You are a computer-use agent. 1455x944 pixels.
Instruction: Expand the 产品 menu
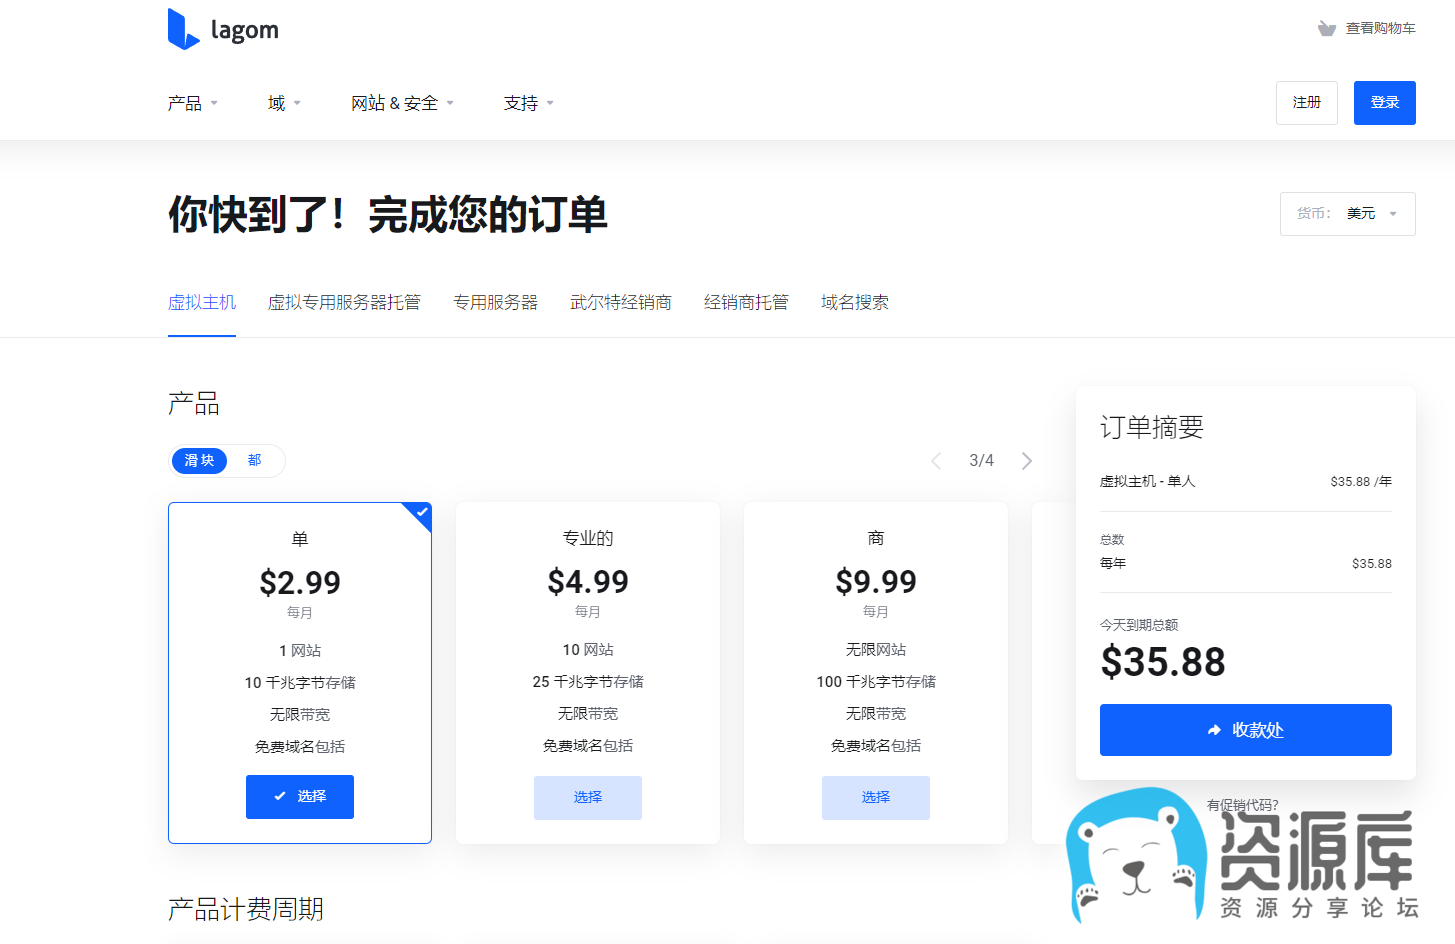click(192, 103)
